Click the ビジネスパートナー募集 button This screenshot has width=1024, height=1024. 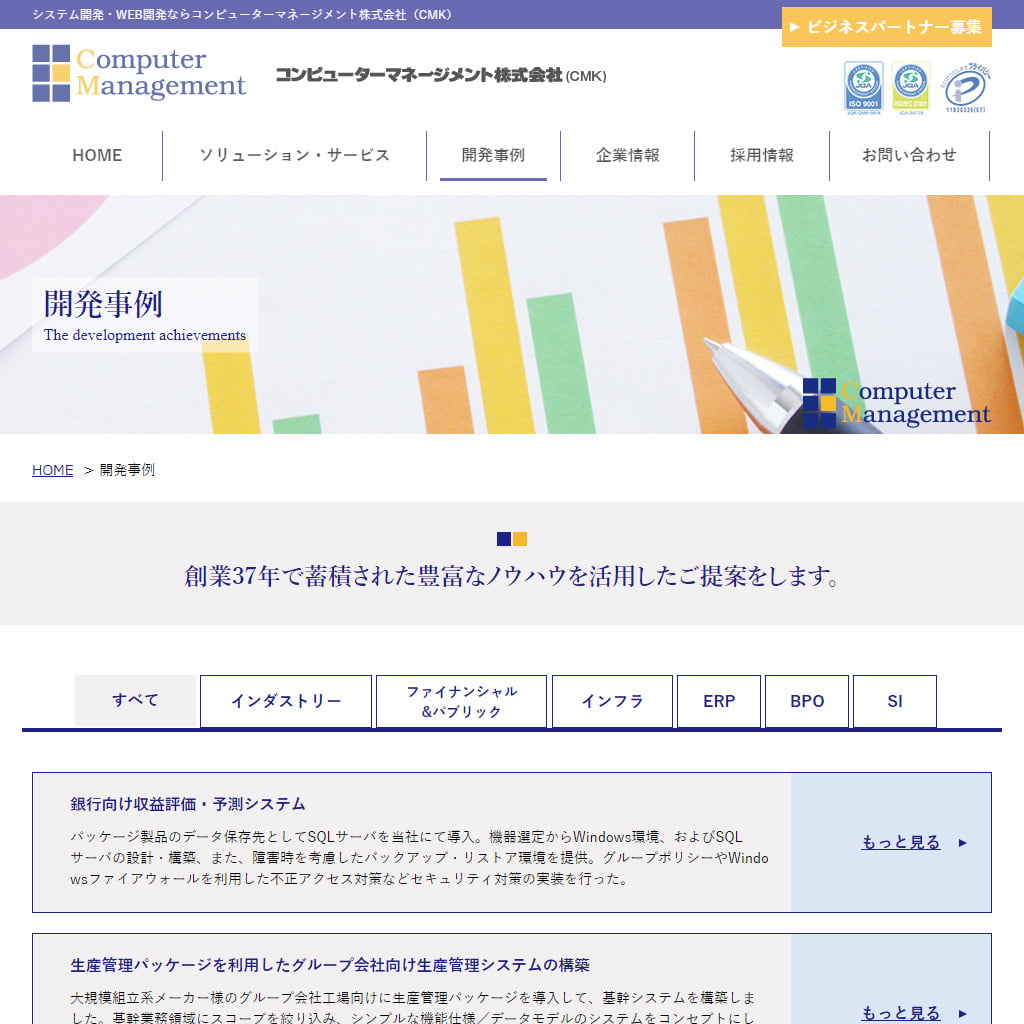click(886, 27)
